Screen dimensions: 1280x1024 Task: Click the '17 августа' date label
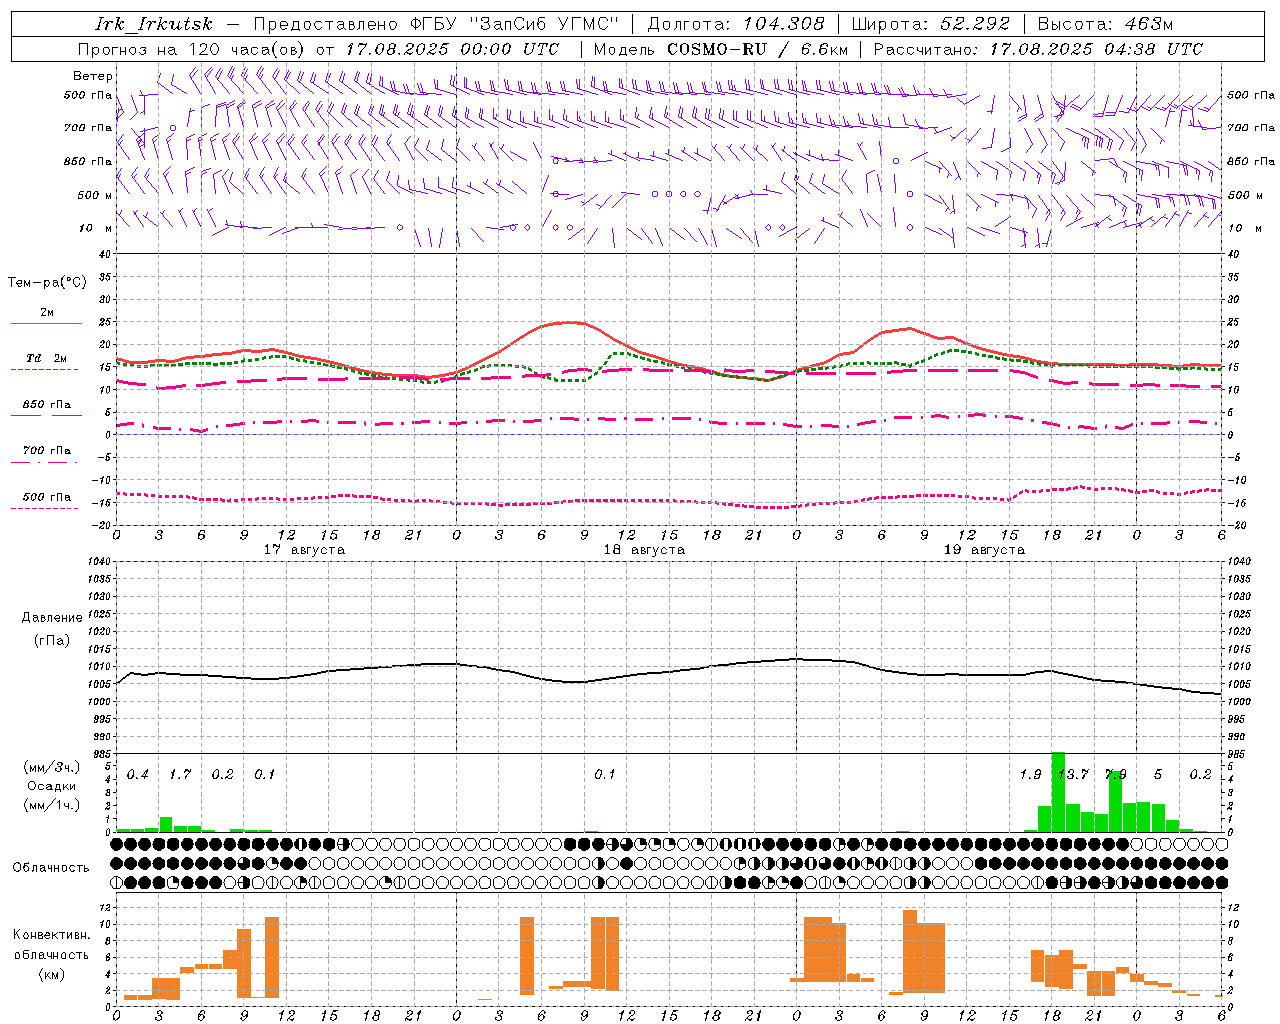click(x=304, y=550)
